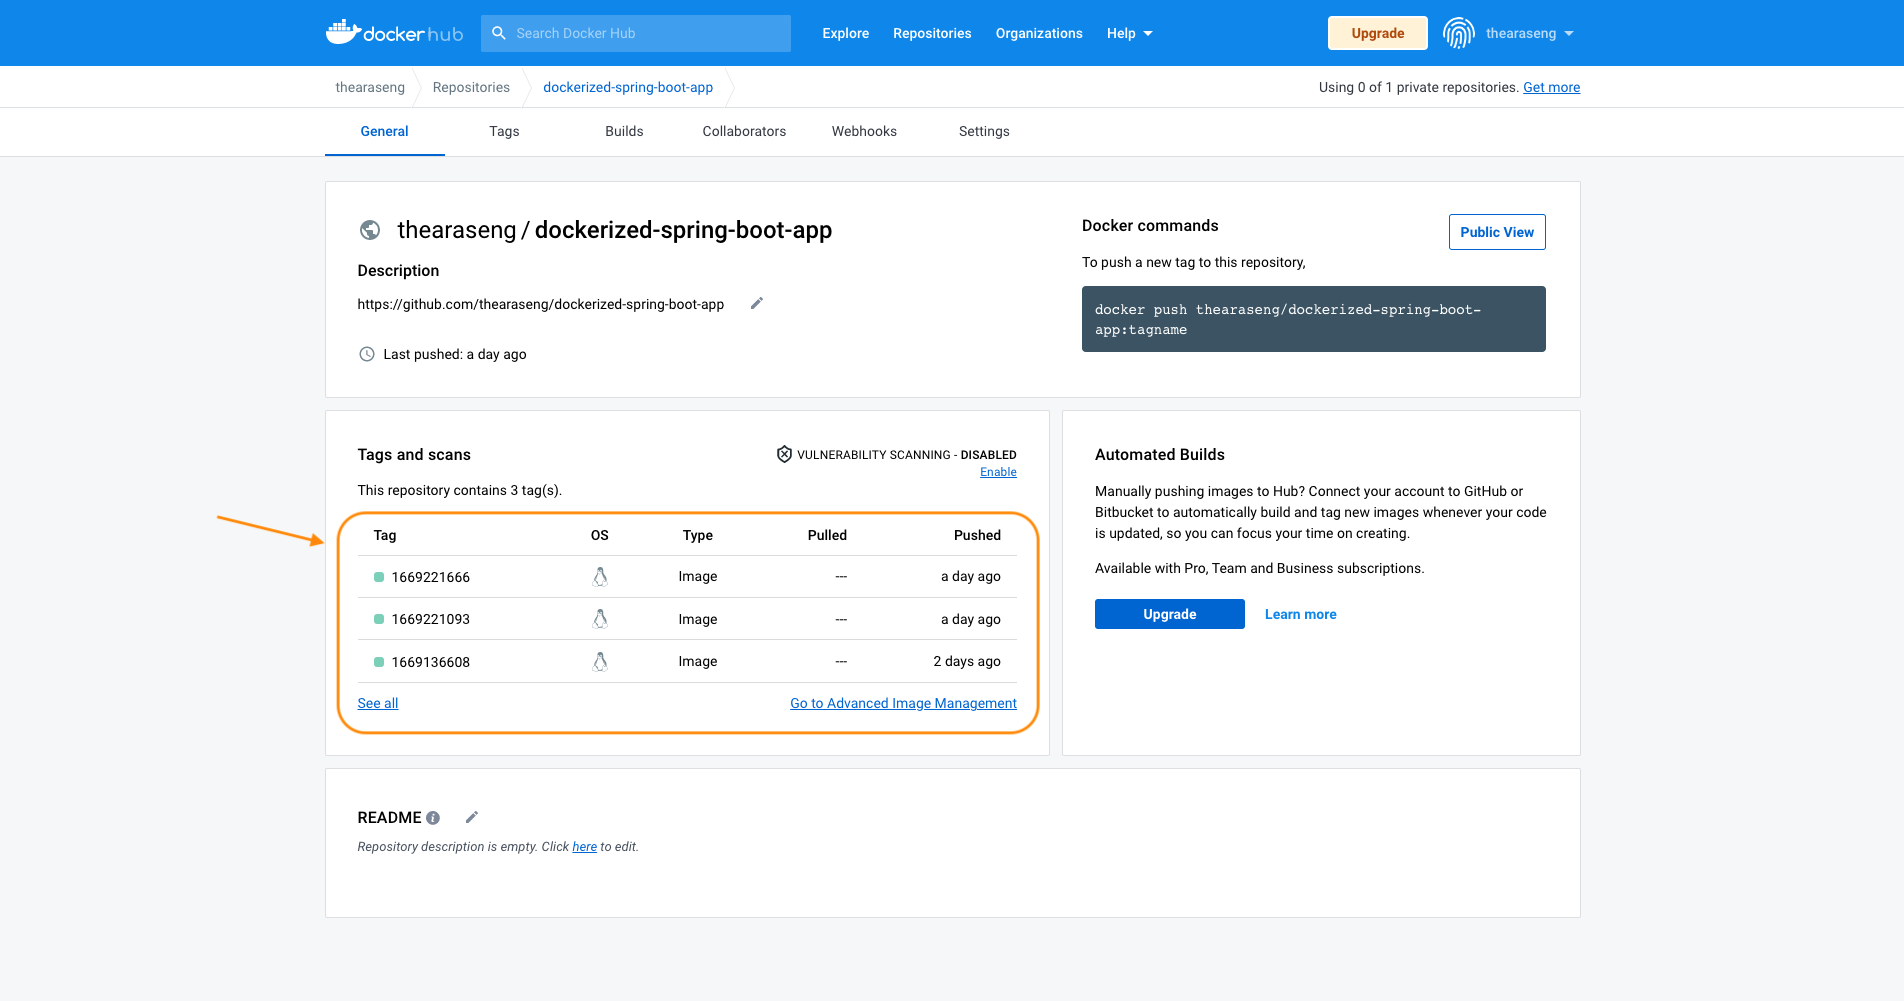Click the Linux penguin icon for tag 1669221666
The height and width of the screenshot is (1001, 1904).
pyautogui.click(x=600, y=577)
